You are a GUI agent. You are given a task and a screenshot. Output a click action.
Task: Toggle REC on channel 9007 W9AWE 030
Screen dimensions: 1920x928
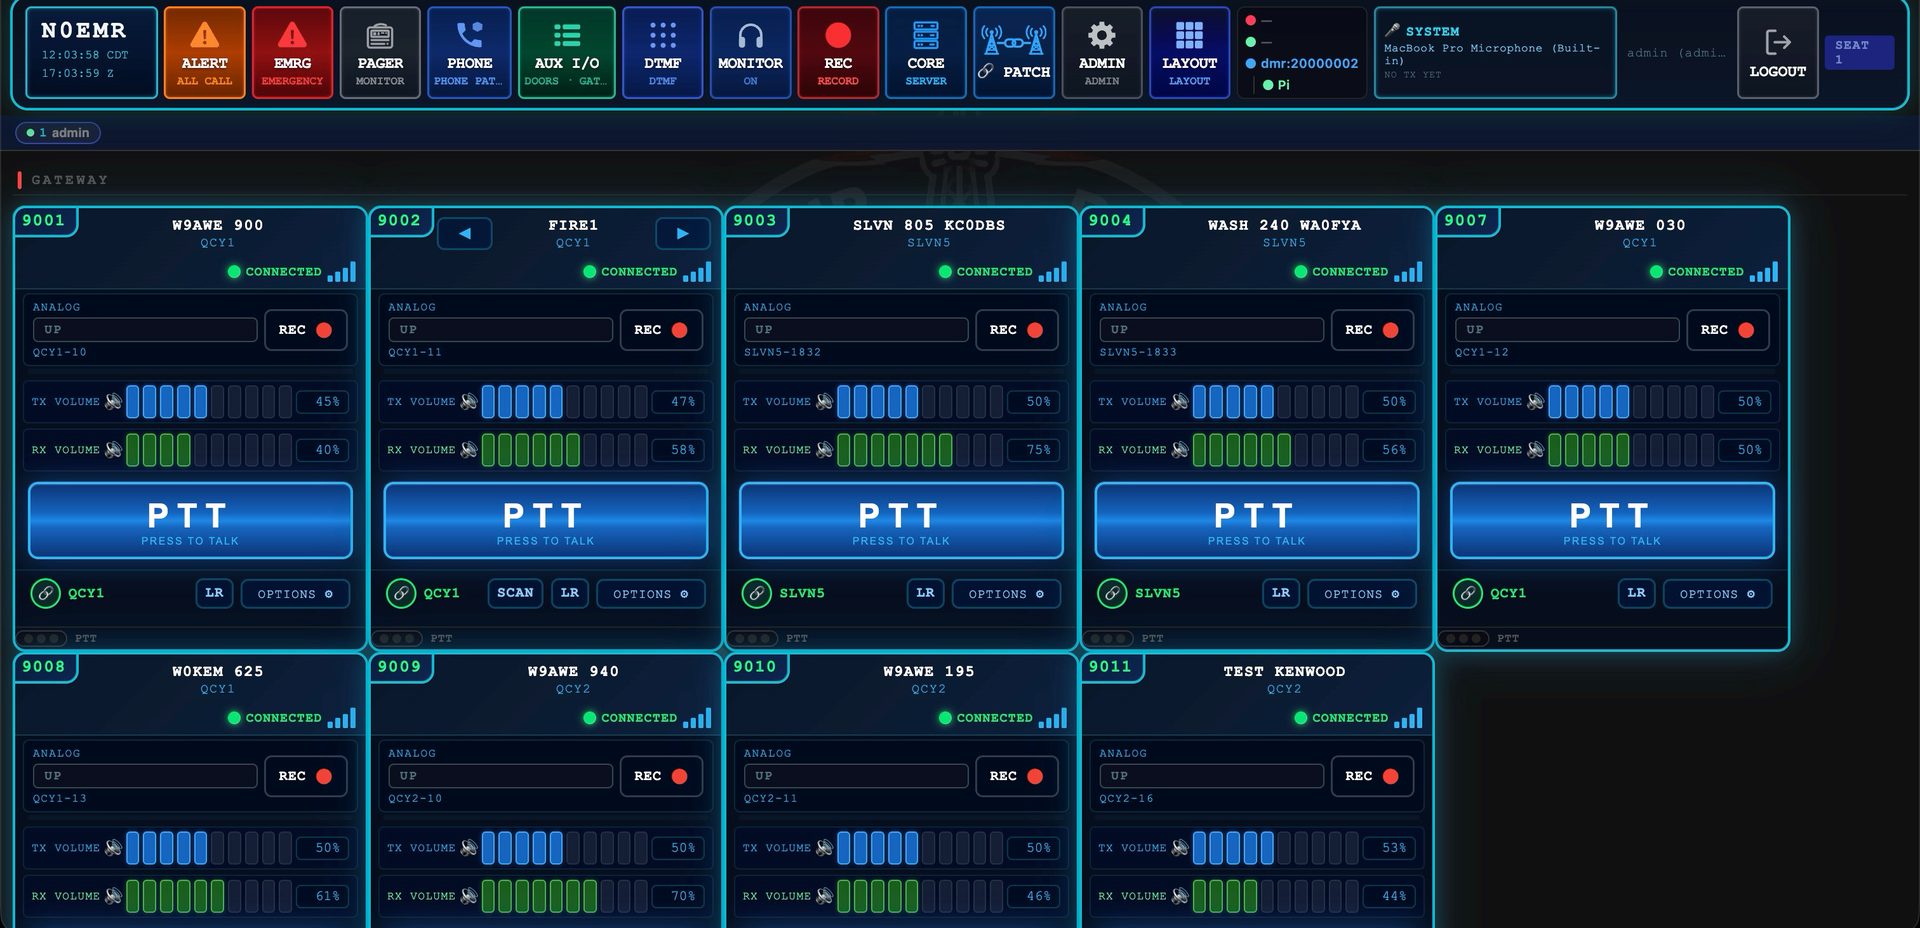(x=1727, y=330)
